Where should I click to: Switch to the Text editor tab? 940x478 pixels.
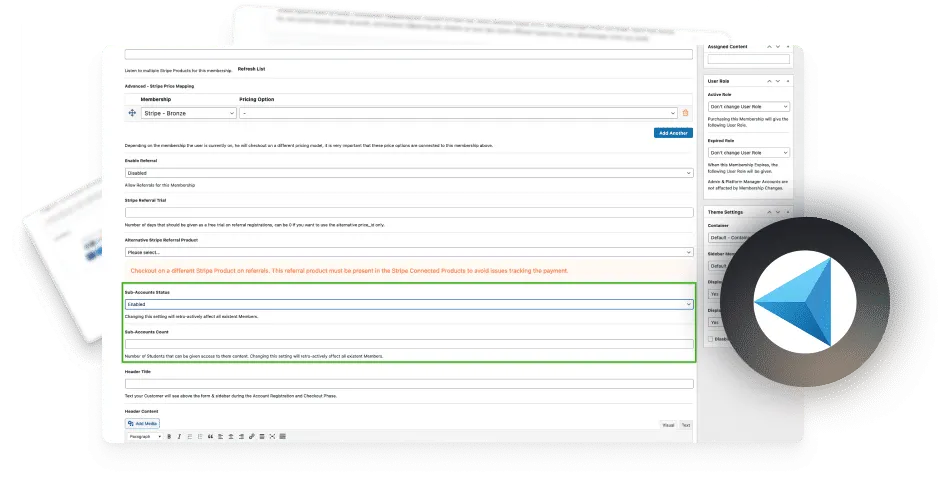point(686,425)
